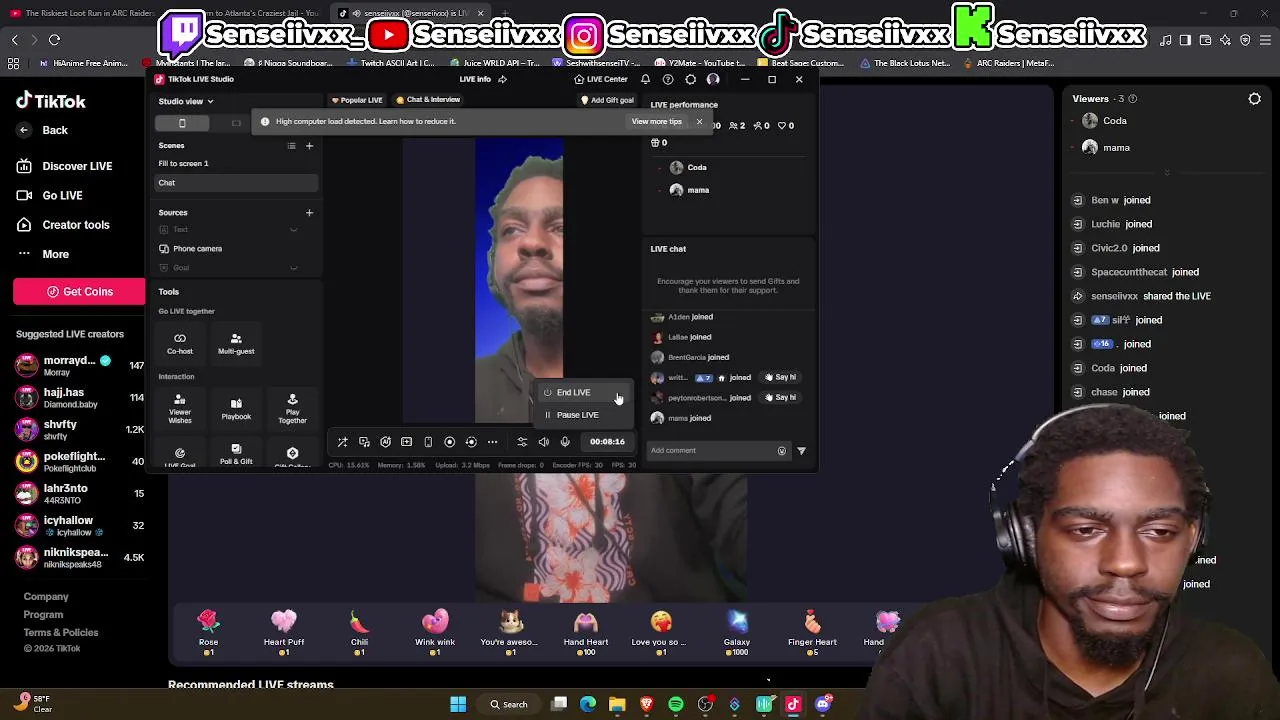The height and width of the screenshot is (720, 1280).
Task: Send the Finger Heart gift
Action: point(812,632)
